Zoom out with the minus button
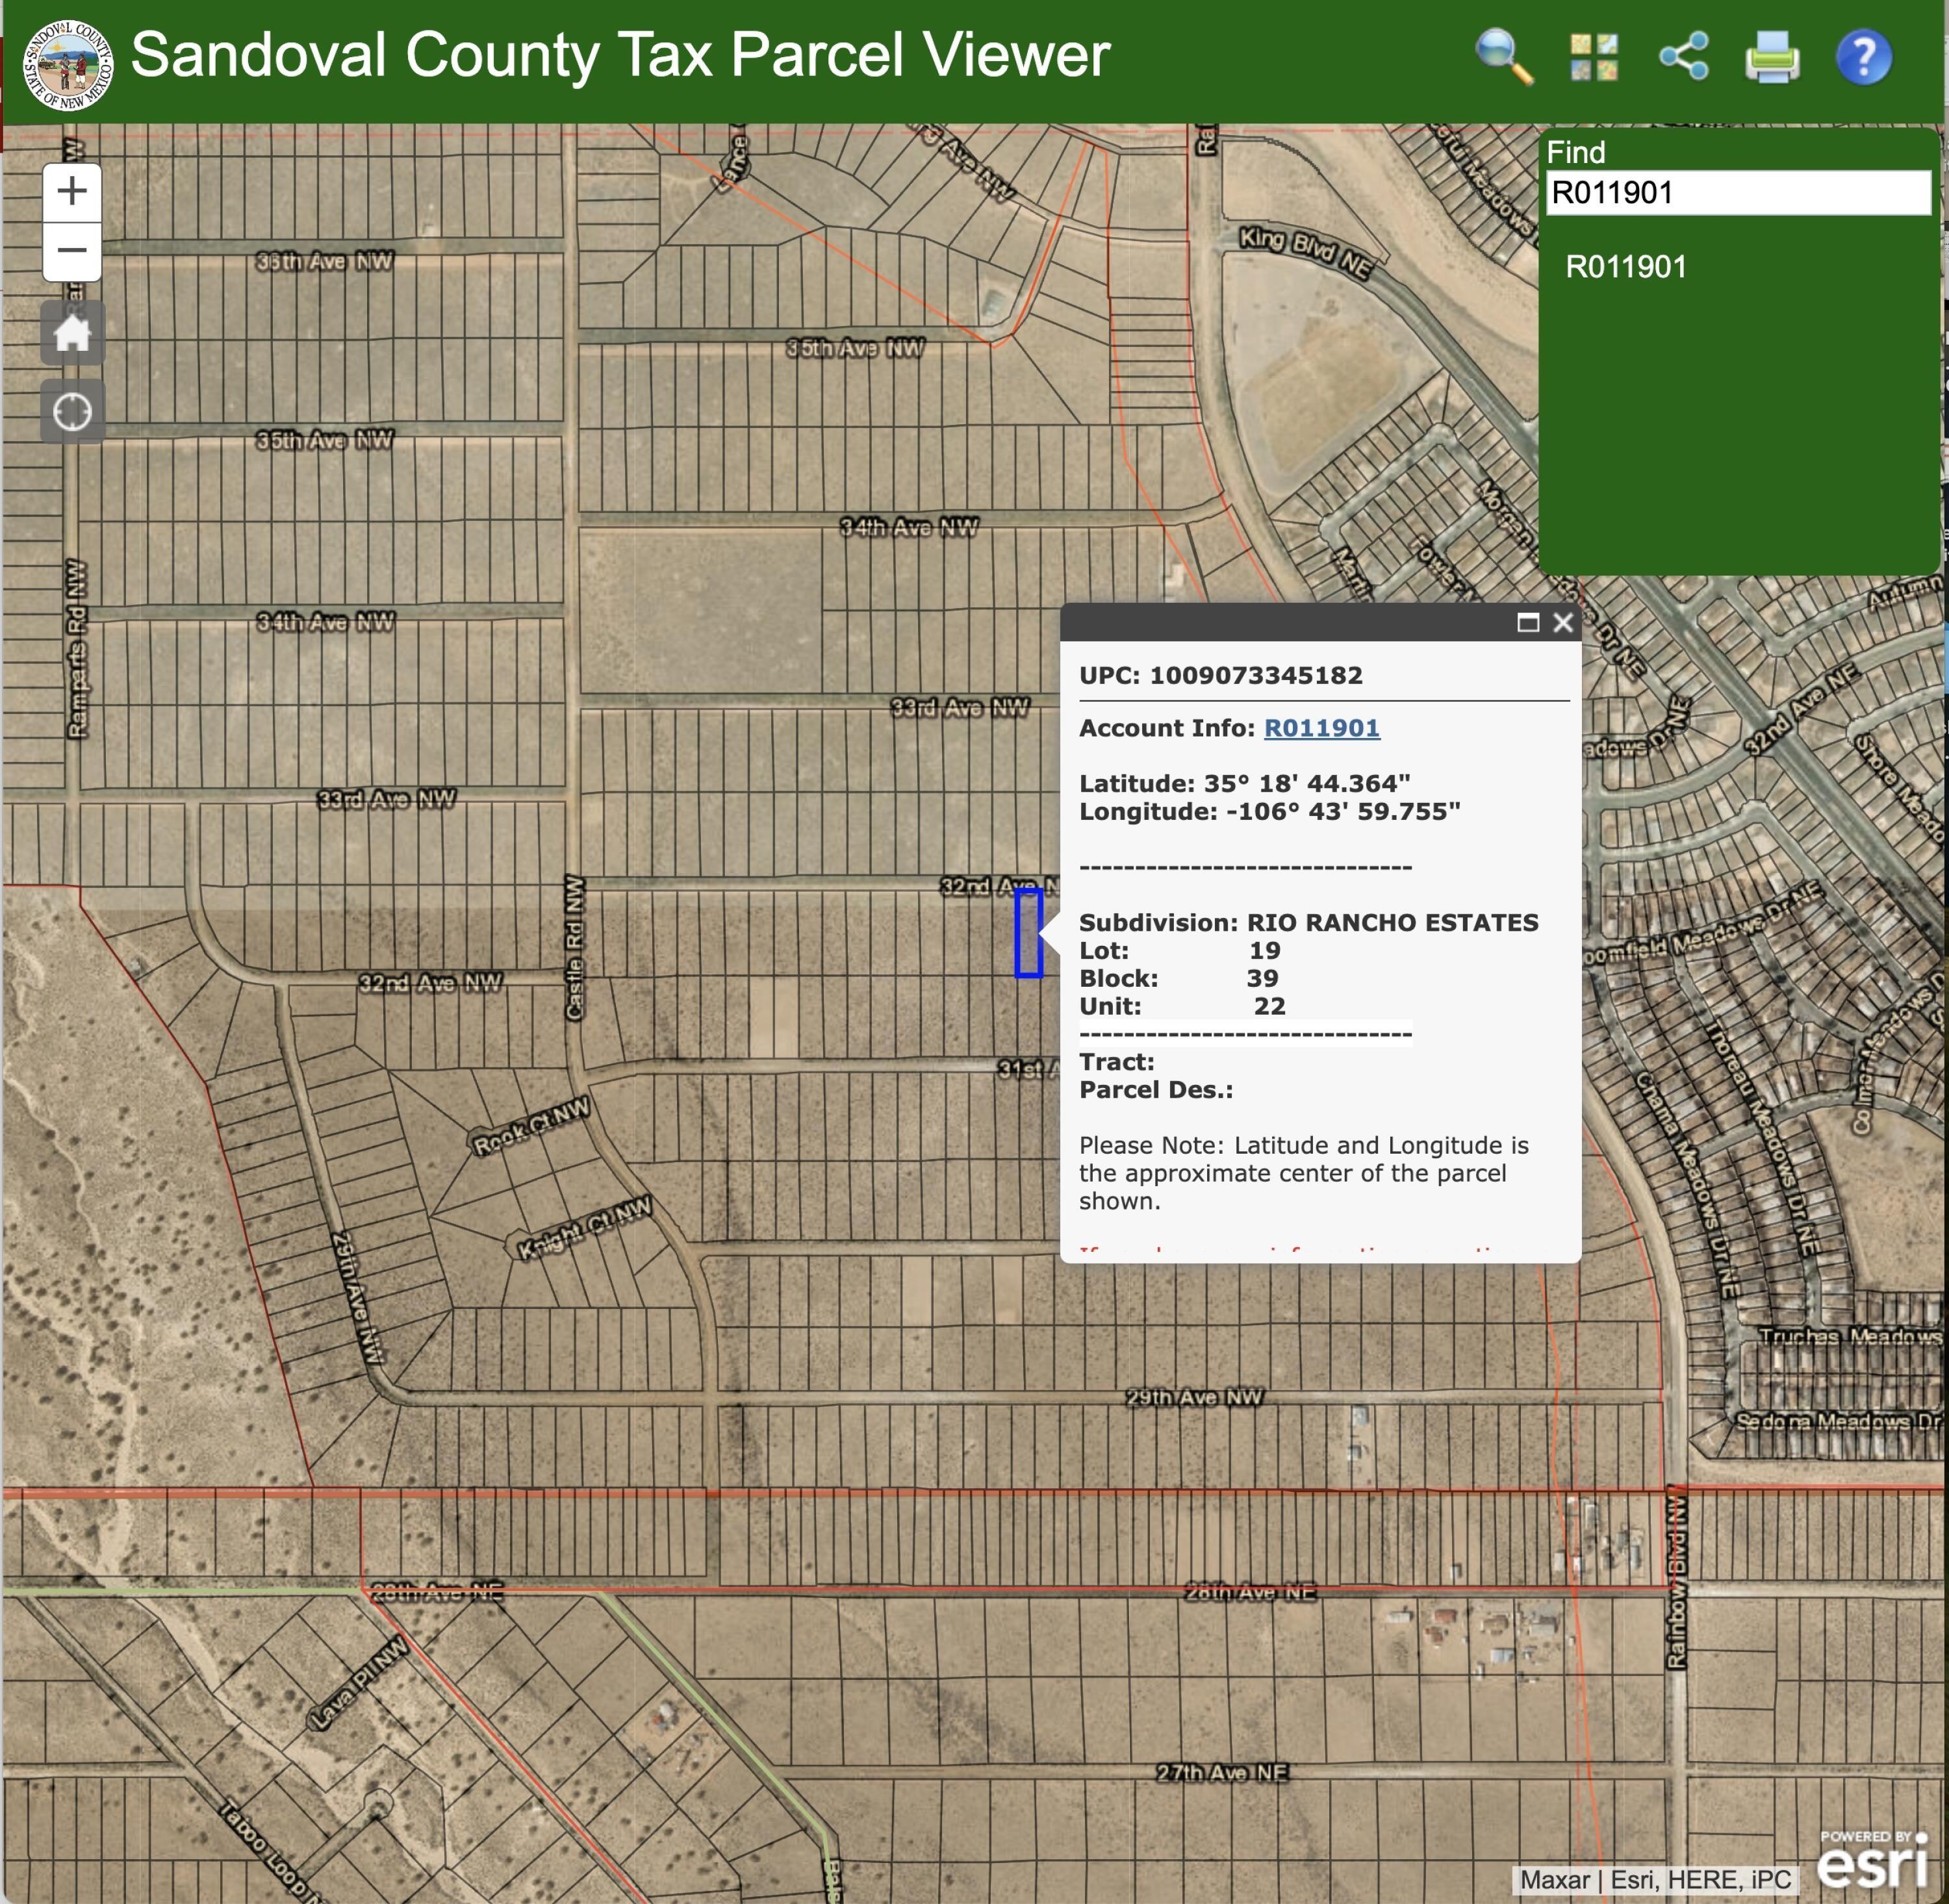This screenshot has height=1904, width=1949. tap(72, 251)
